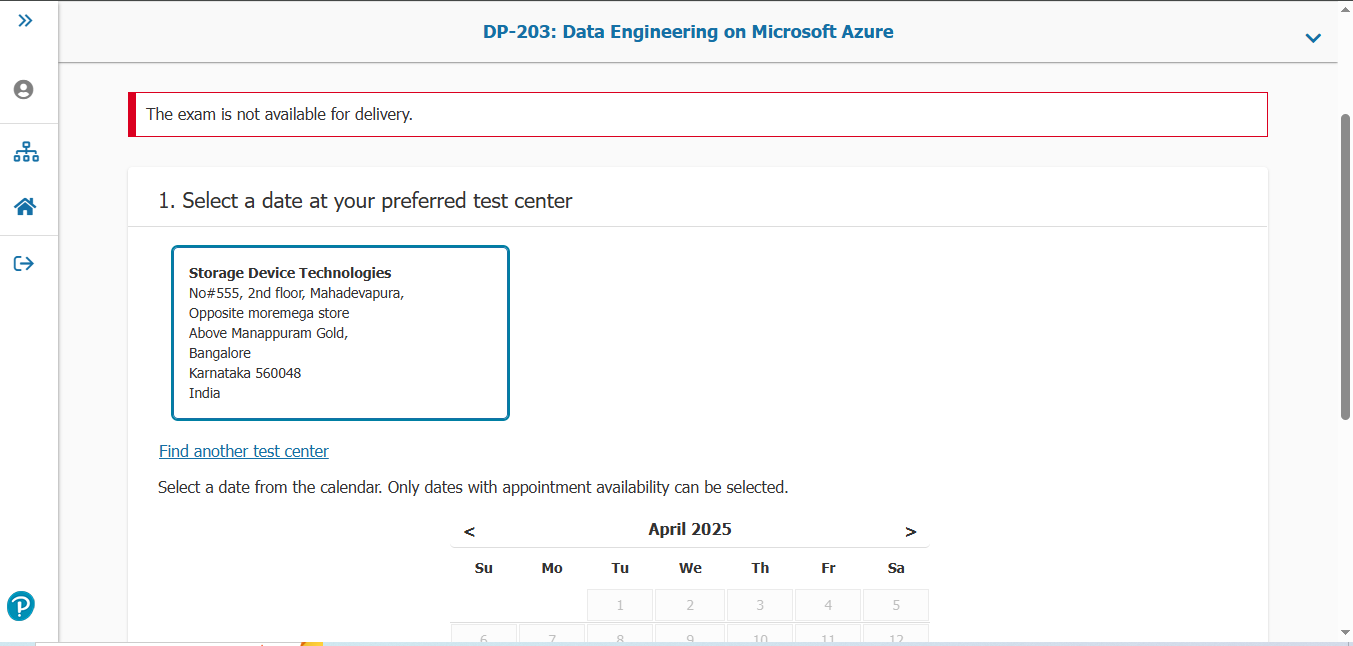Expand the exam details dropdown at top right
Viewport: 1353px width, 646px height.
(x=1313, y=37)
